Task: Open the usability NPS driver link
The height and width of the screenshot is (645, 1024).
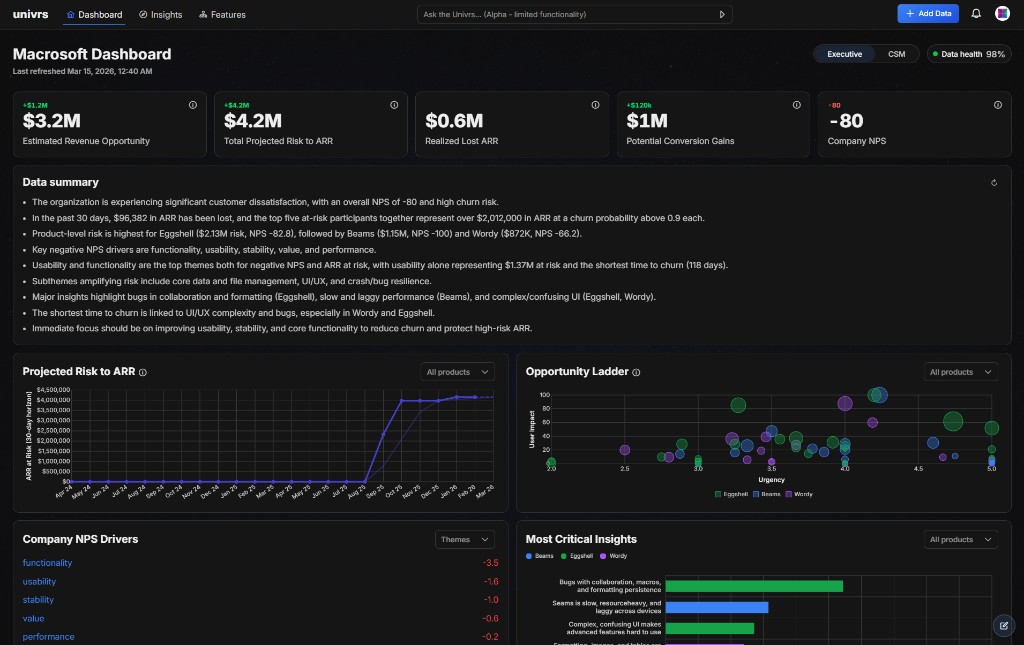Action: [x=39, y=581]
